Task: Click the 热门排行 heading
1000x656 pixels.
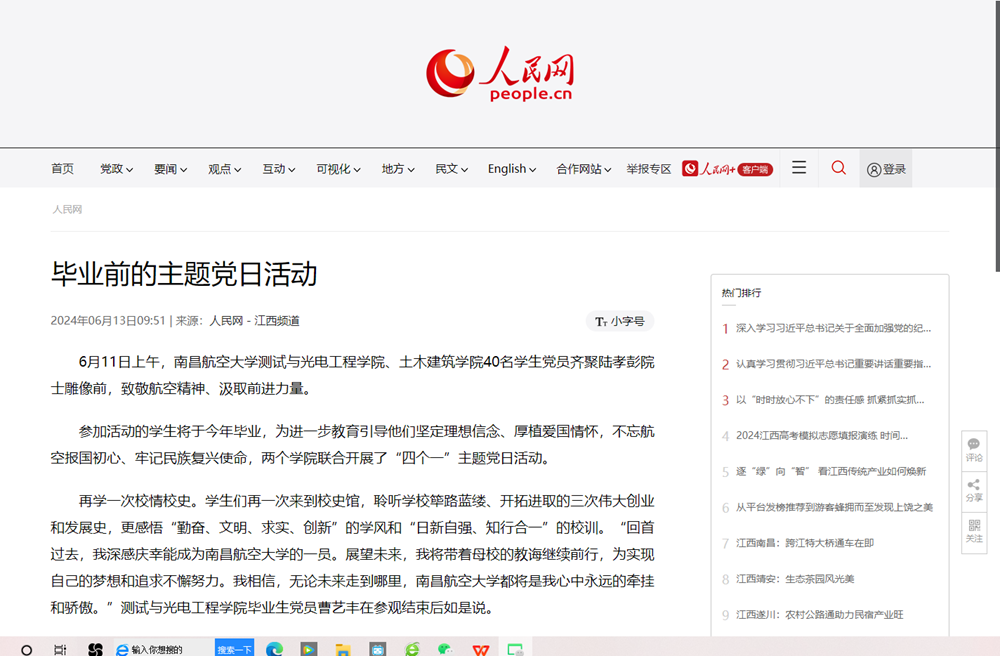Action: point(741,293)
